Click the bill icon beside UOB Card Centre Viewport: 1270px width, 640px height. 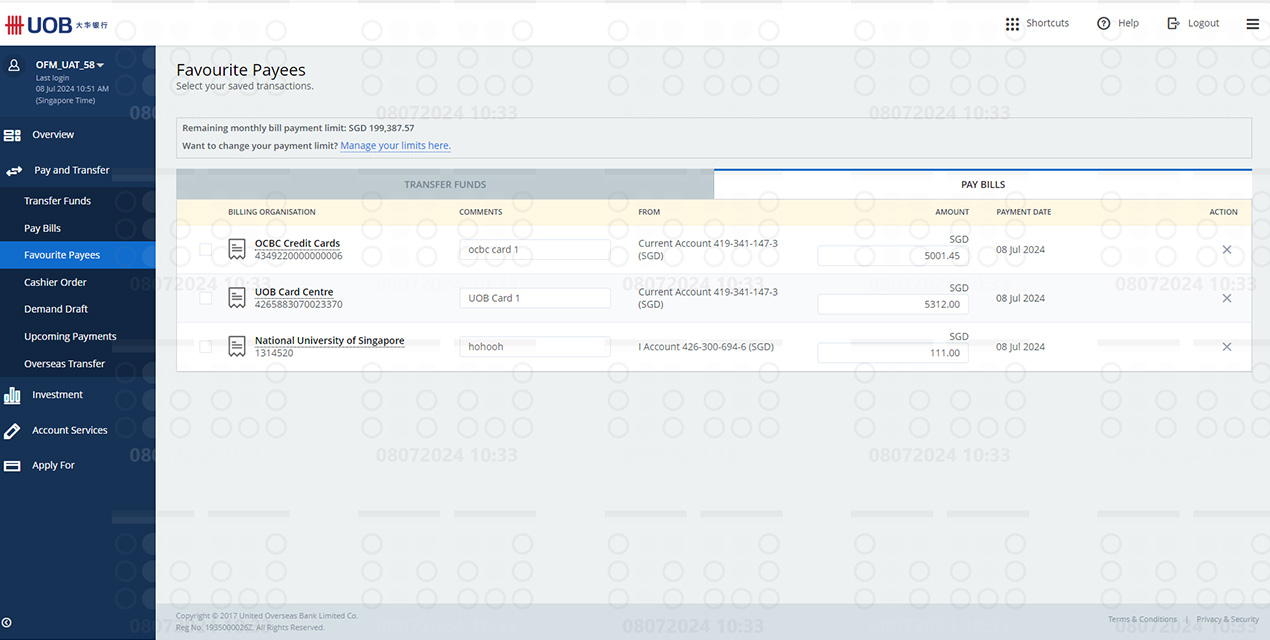(x=237, y=298)
